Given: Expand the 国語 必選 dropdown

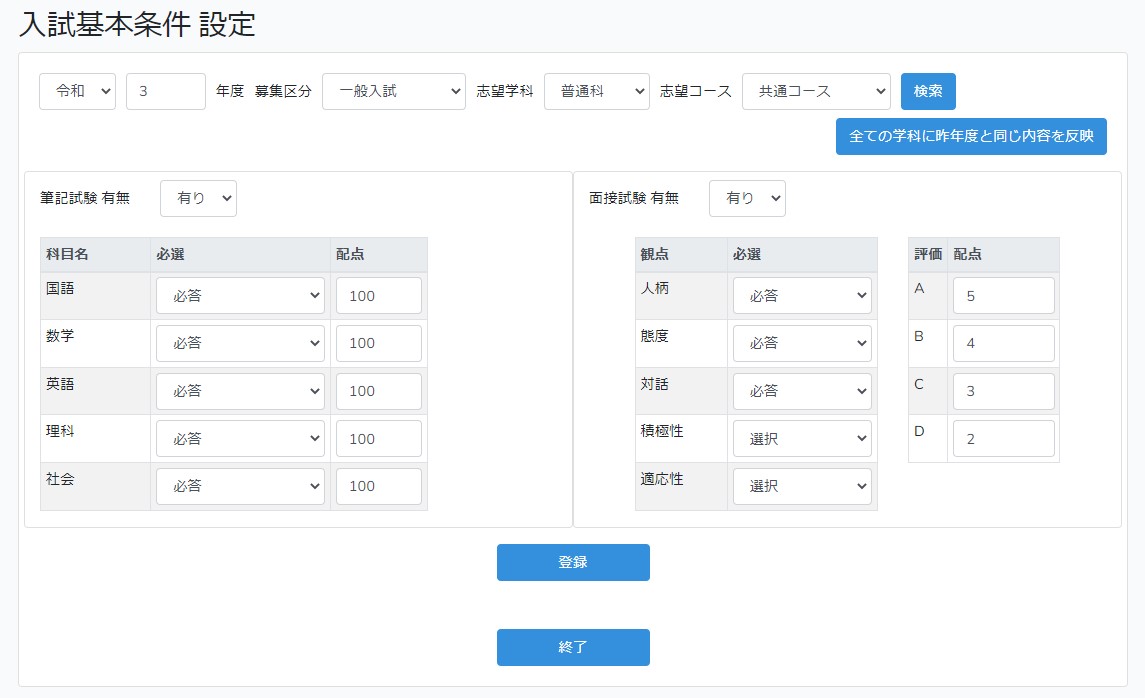Looking at the screenshot, I should (x=240, y=296).
